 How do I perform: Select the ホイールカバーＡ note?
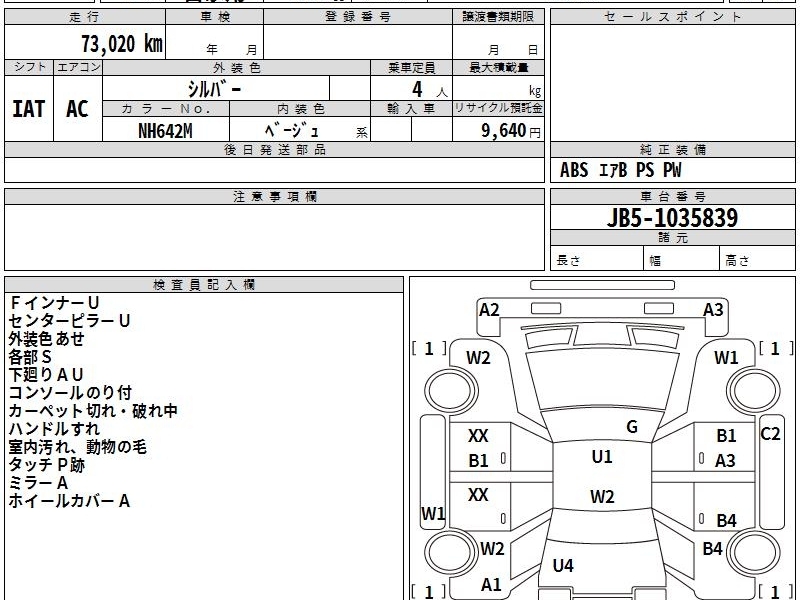coord(69,501)
